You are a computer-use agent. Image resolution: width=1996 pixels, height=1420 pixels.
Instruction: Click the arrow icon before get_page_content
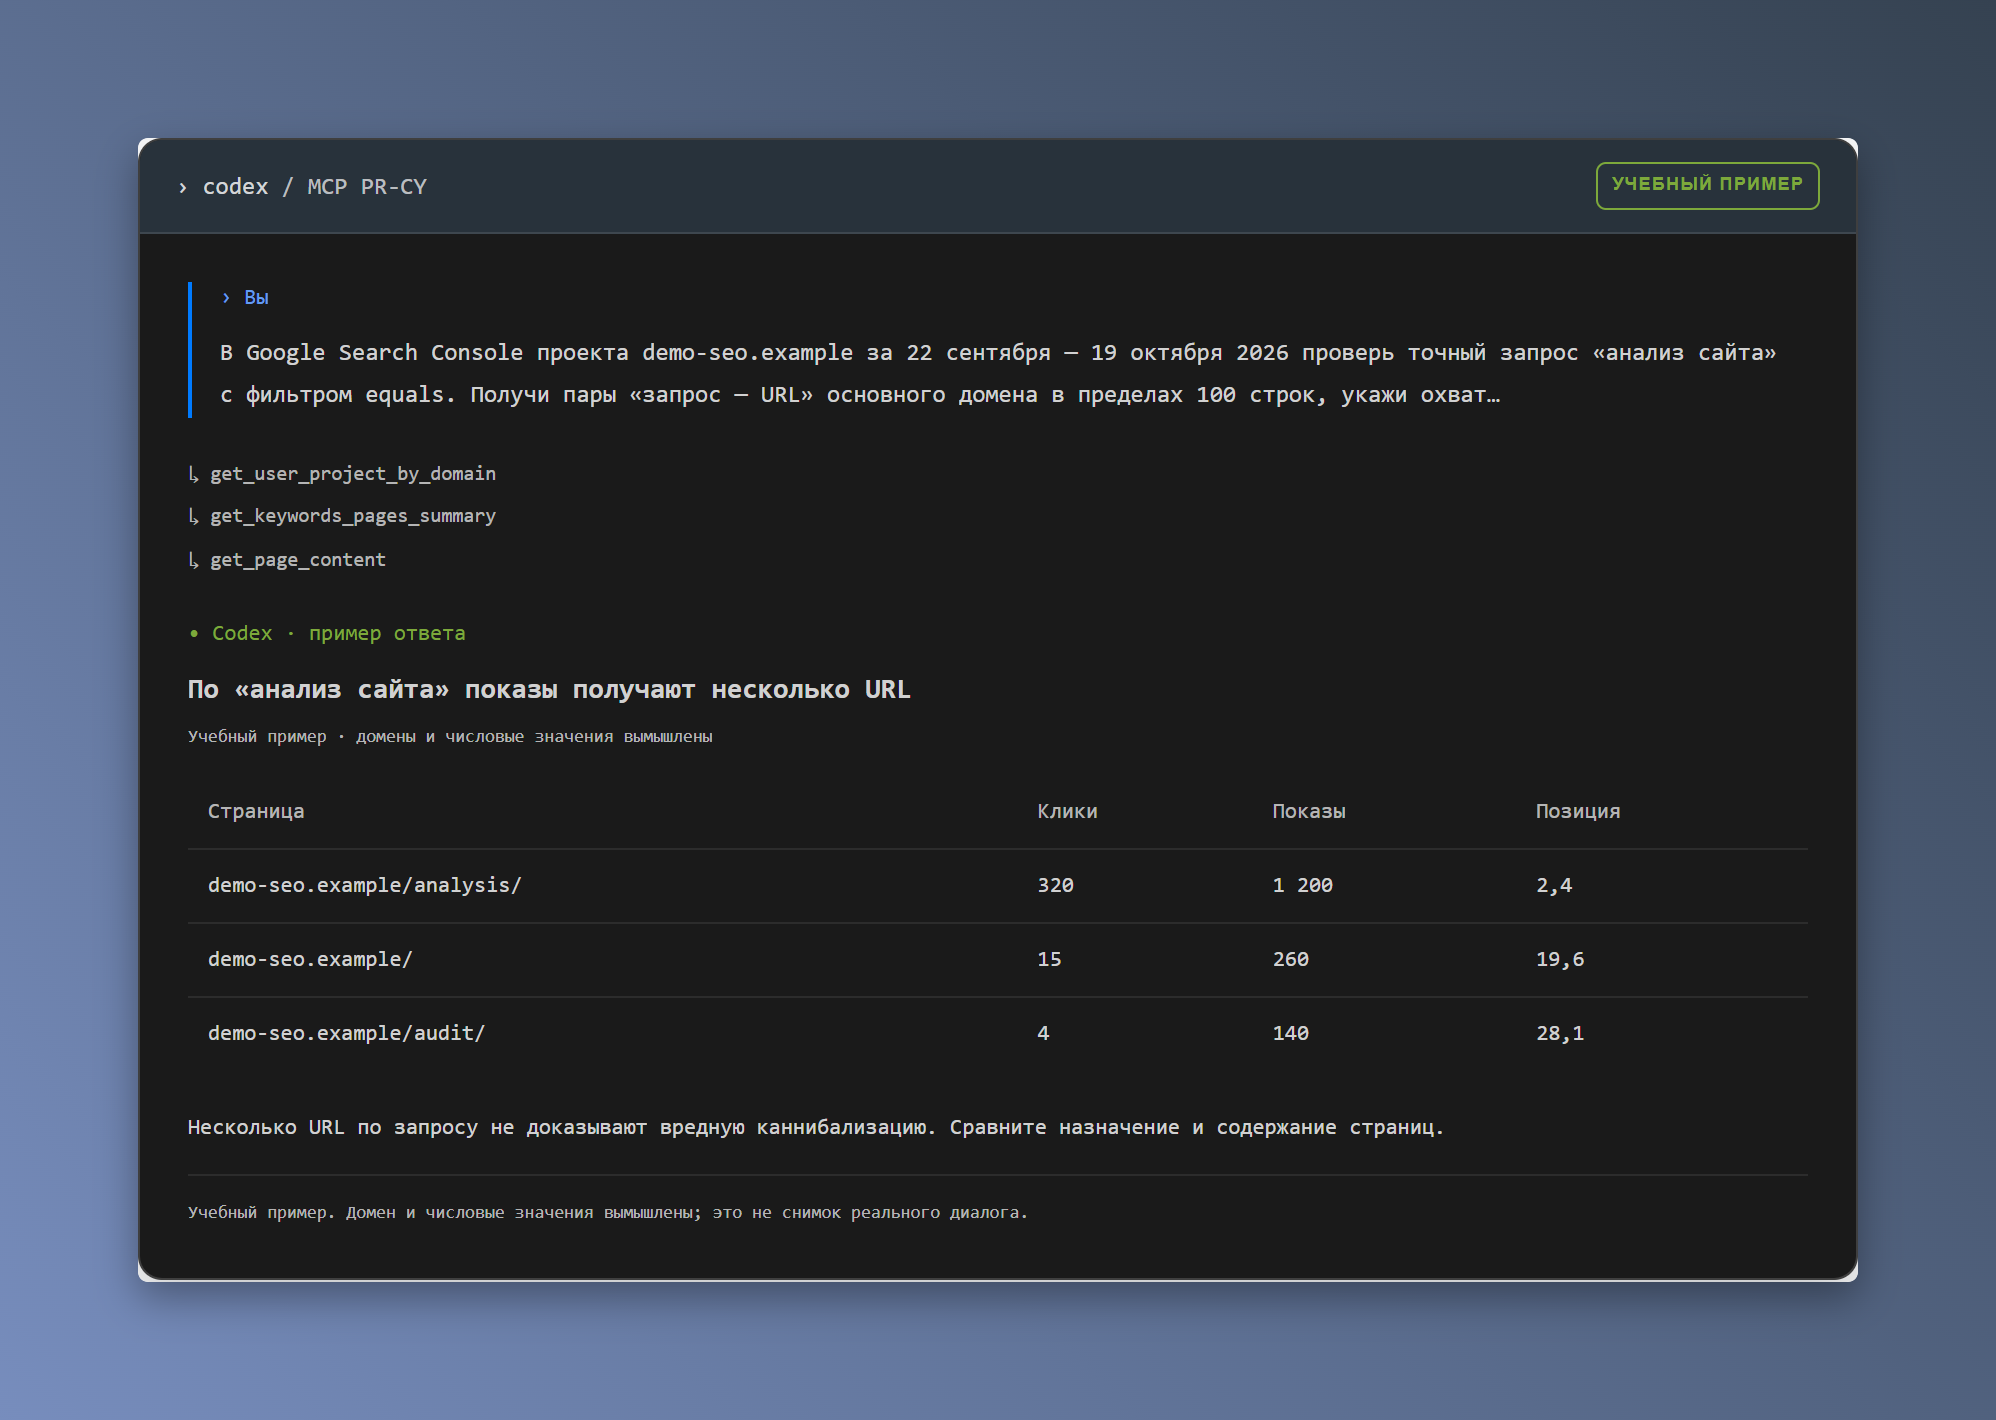point(194,560)
